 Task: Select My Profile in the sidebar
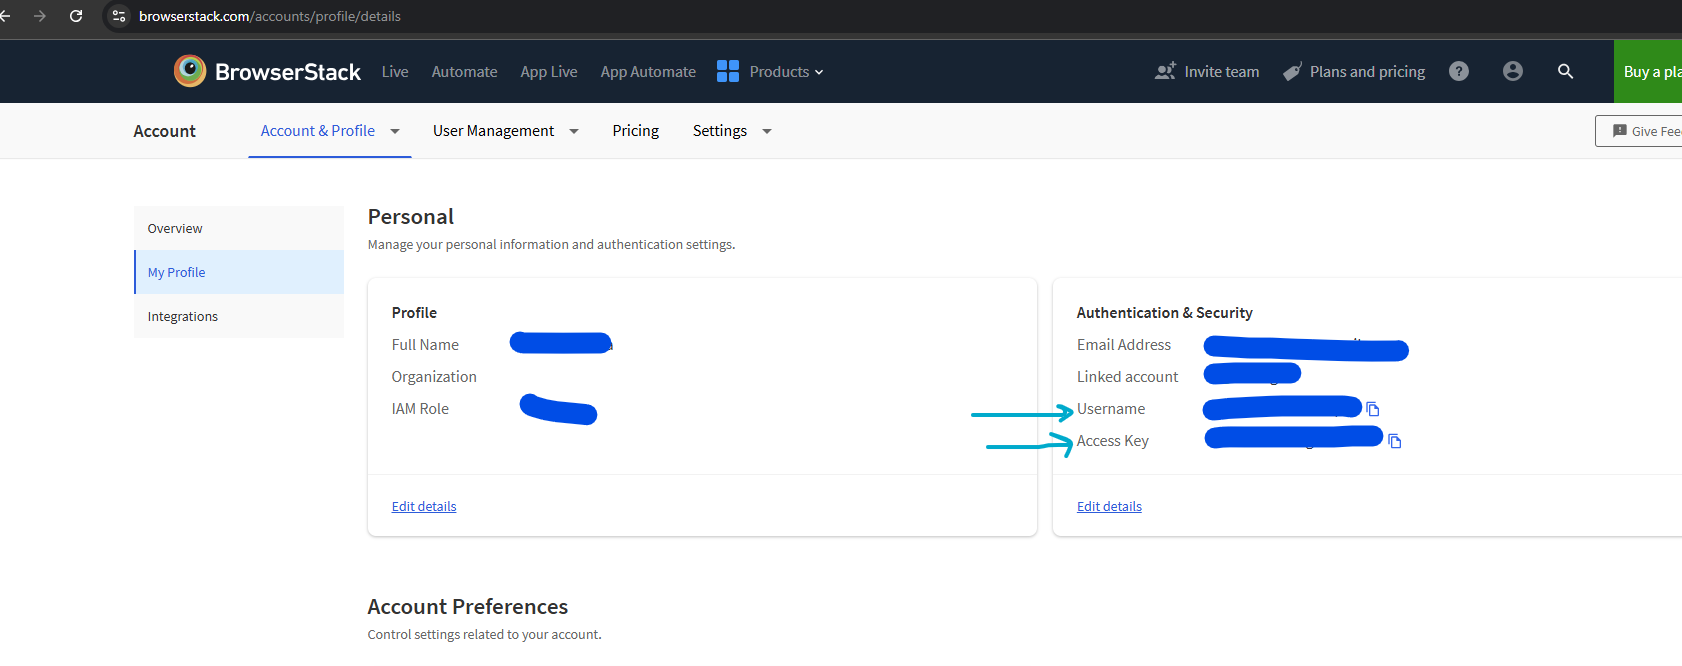(x=239, y=272)
